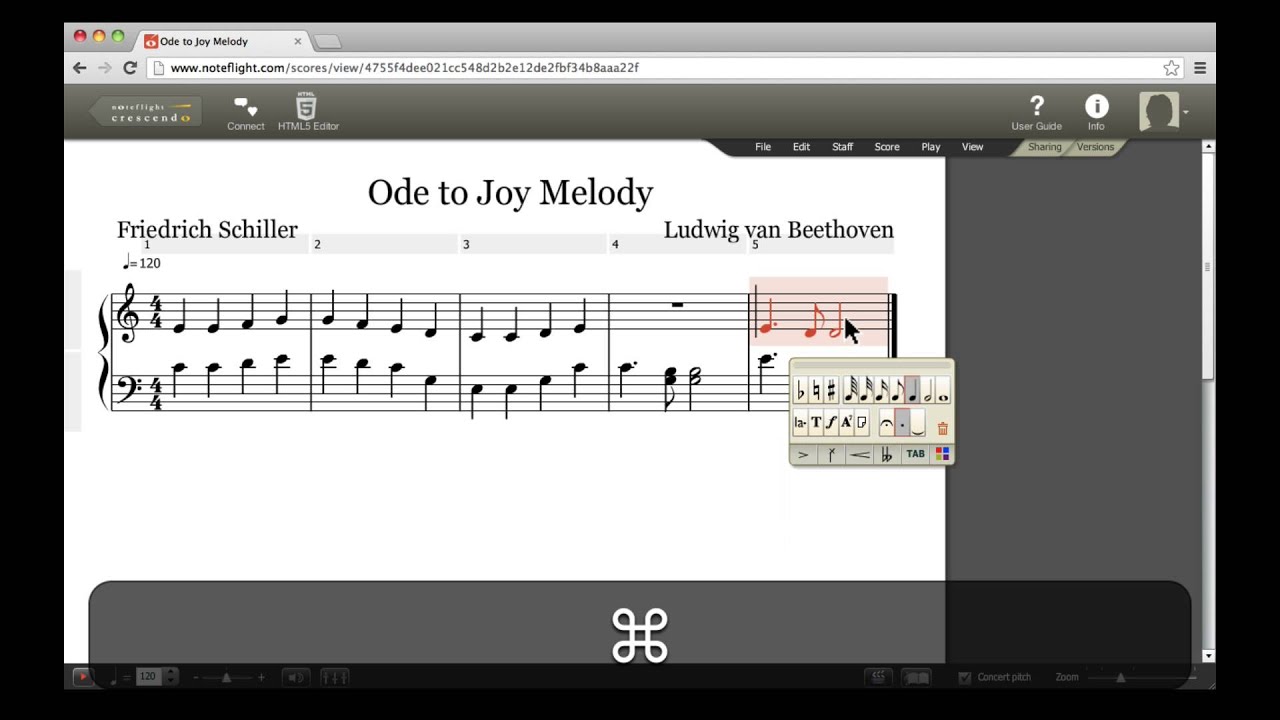The width and height of the screenshot is (1280, 720).
Task: Delete selection with the trash icon
Action: (x=943, y=429)
